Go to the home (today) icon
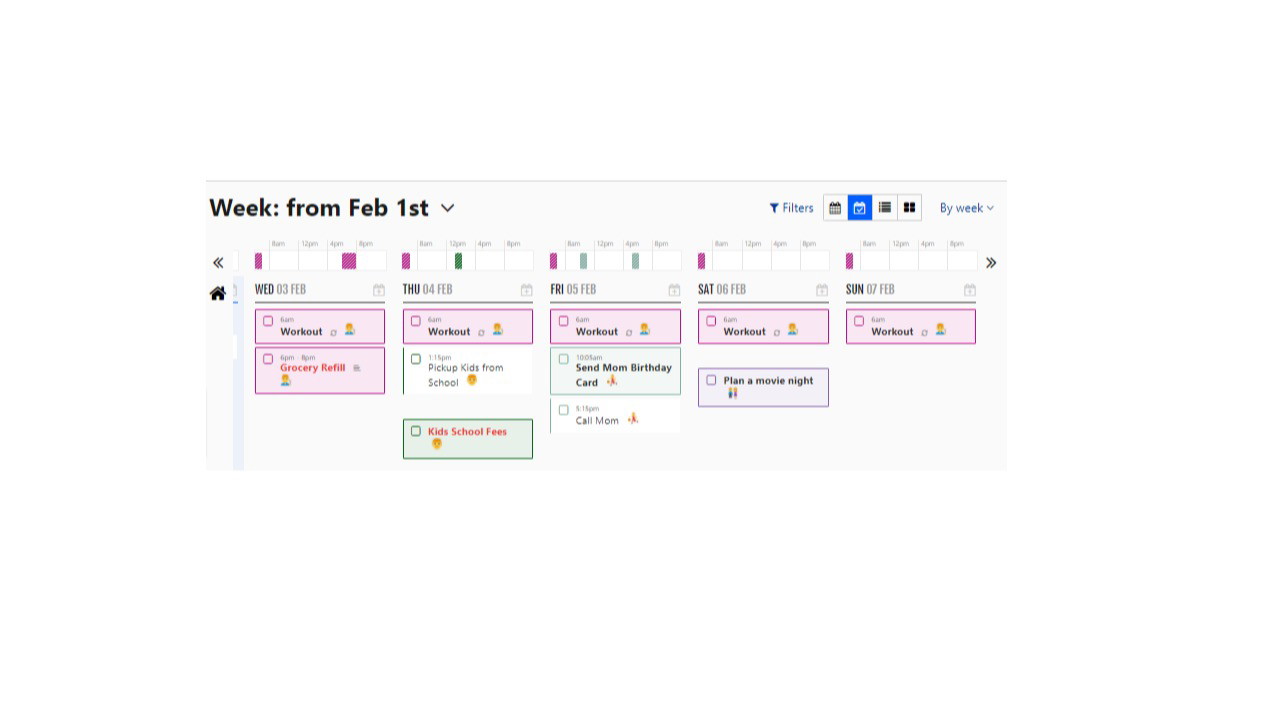Screen dimensions: 1280x720 (x=217, y=293)
